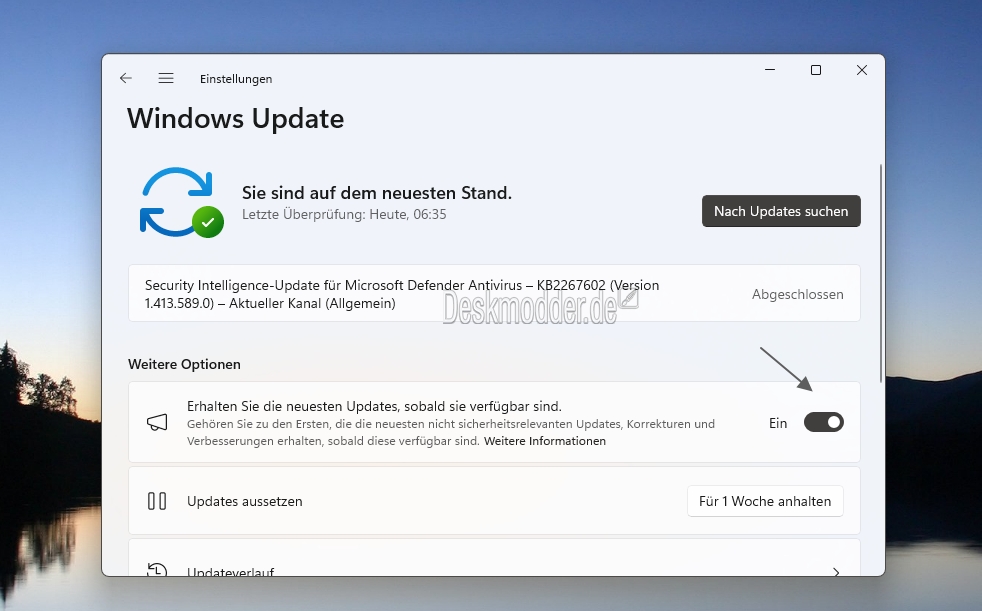Click Letzte Überprüfung: Heute, 06:35 text
Image resolution: width=982 pixels, height=611 pixels.
pos(344,215)
